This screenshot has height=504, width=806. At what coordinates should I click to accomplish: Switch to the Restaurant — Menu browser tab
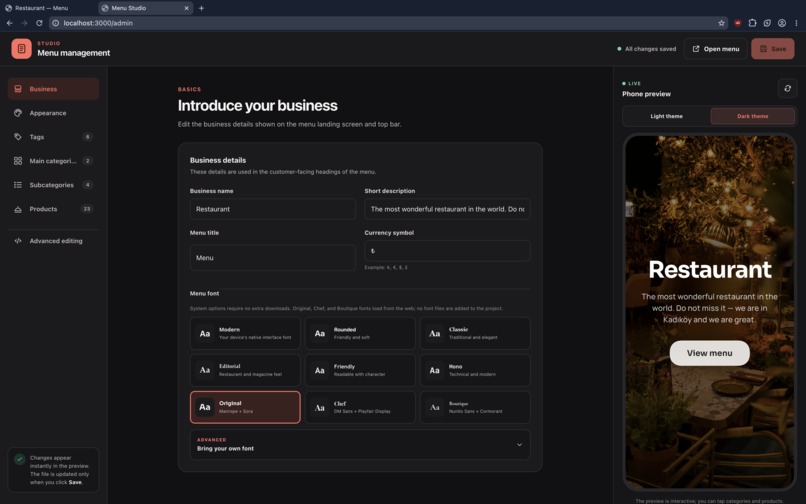[x=47, y=8]
